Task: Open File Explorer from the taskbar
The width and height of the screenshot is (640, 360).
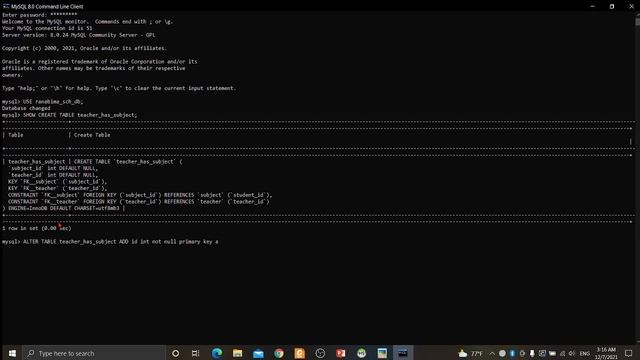Action: tap(238, 353)
